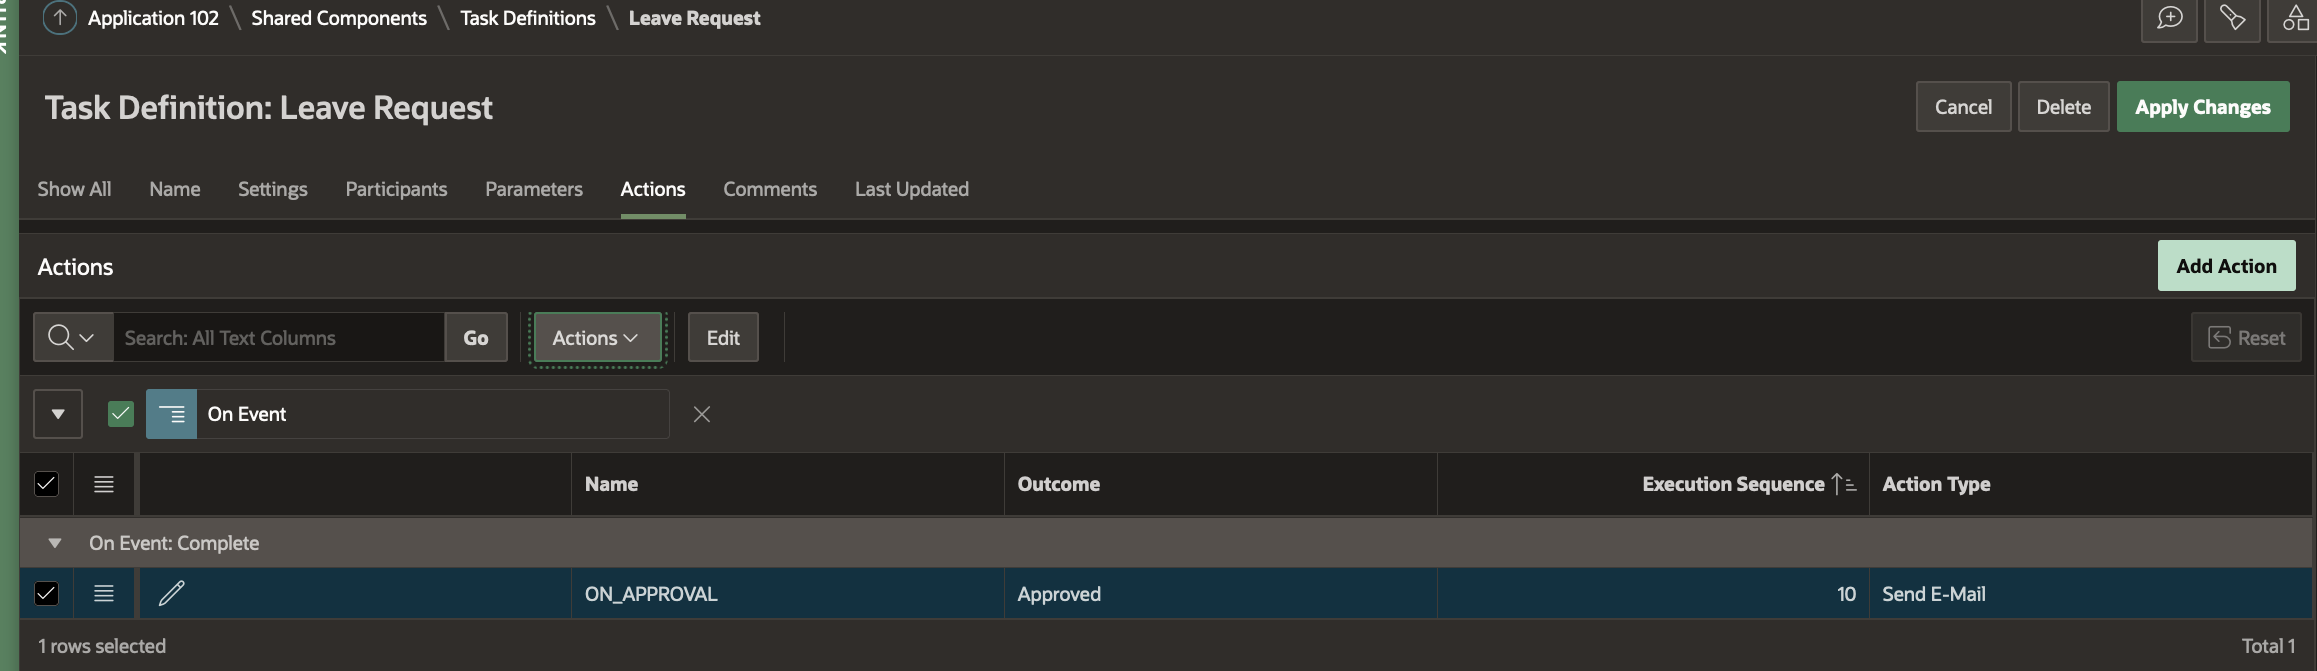This screenshot has height=671, width=2317.
Task: Open the feedback speech-bubble icon
Action: click(x=2168, y=18)
